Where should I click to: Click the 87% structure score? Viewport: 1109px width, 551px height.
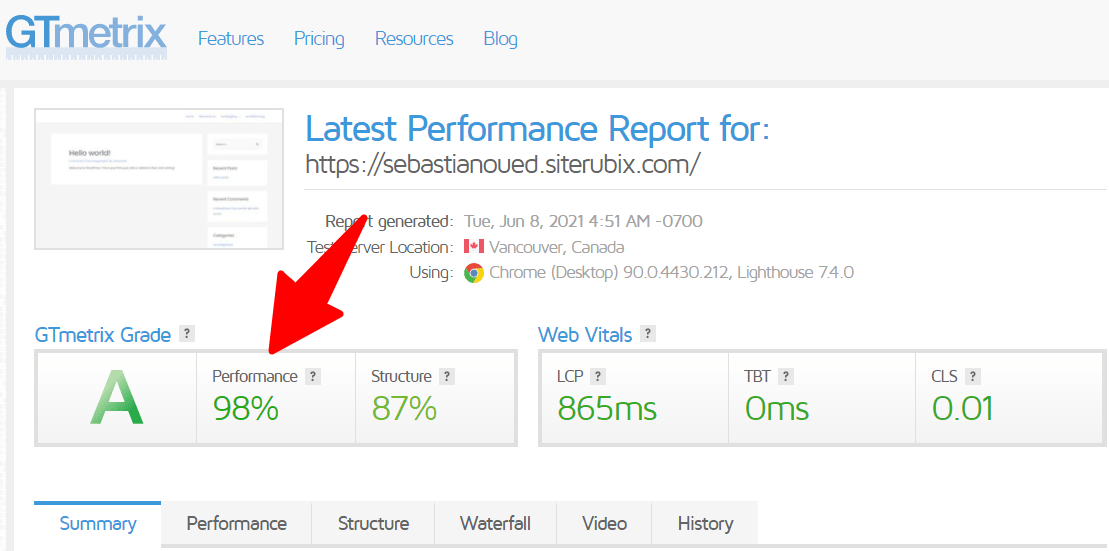[x=404, y=408]
